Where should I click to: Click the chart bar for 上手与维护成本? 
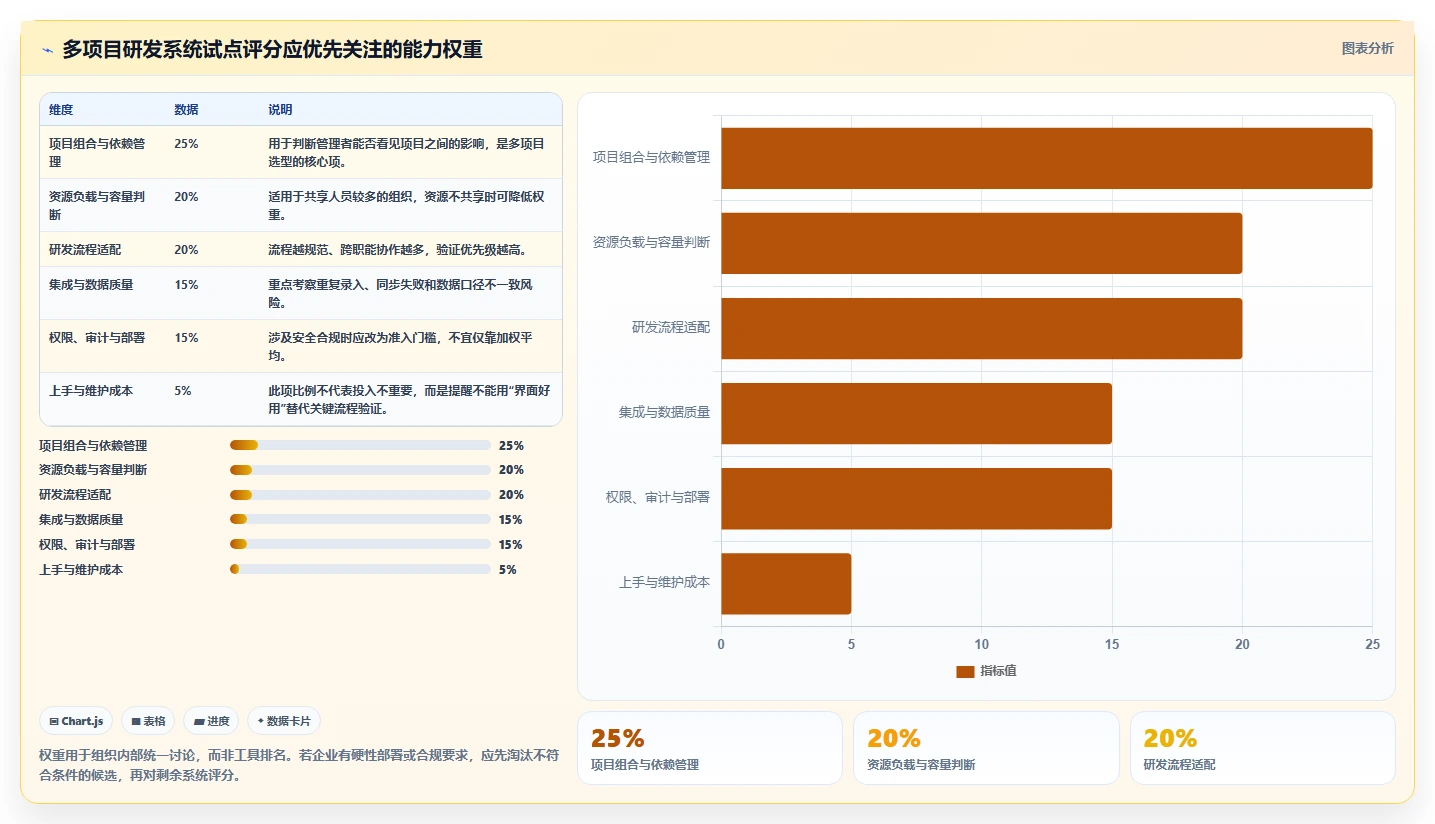786,583
